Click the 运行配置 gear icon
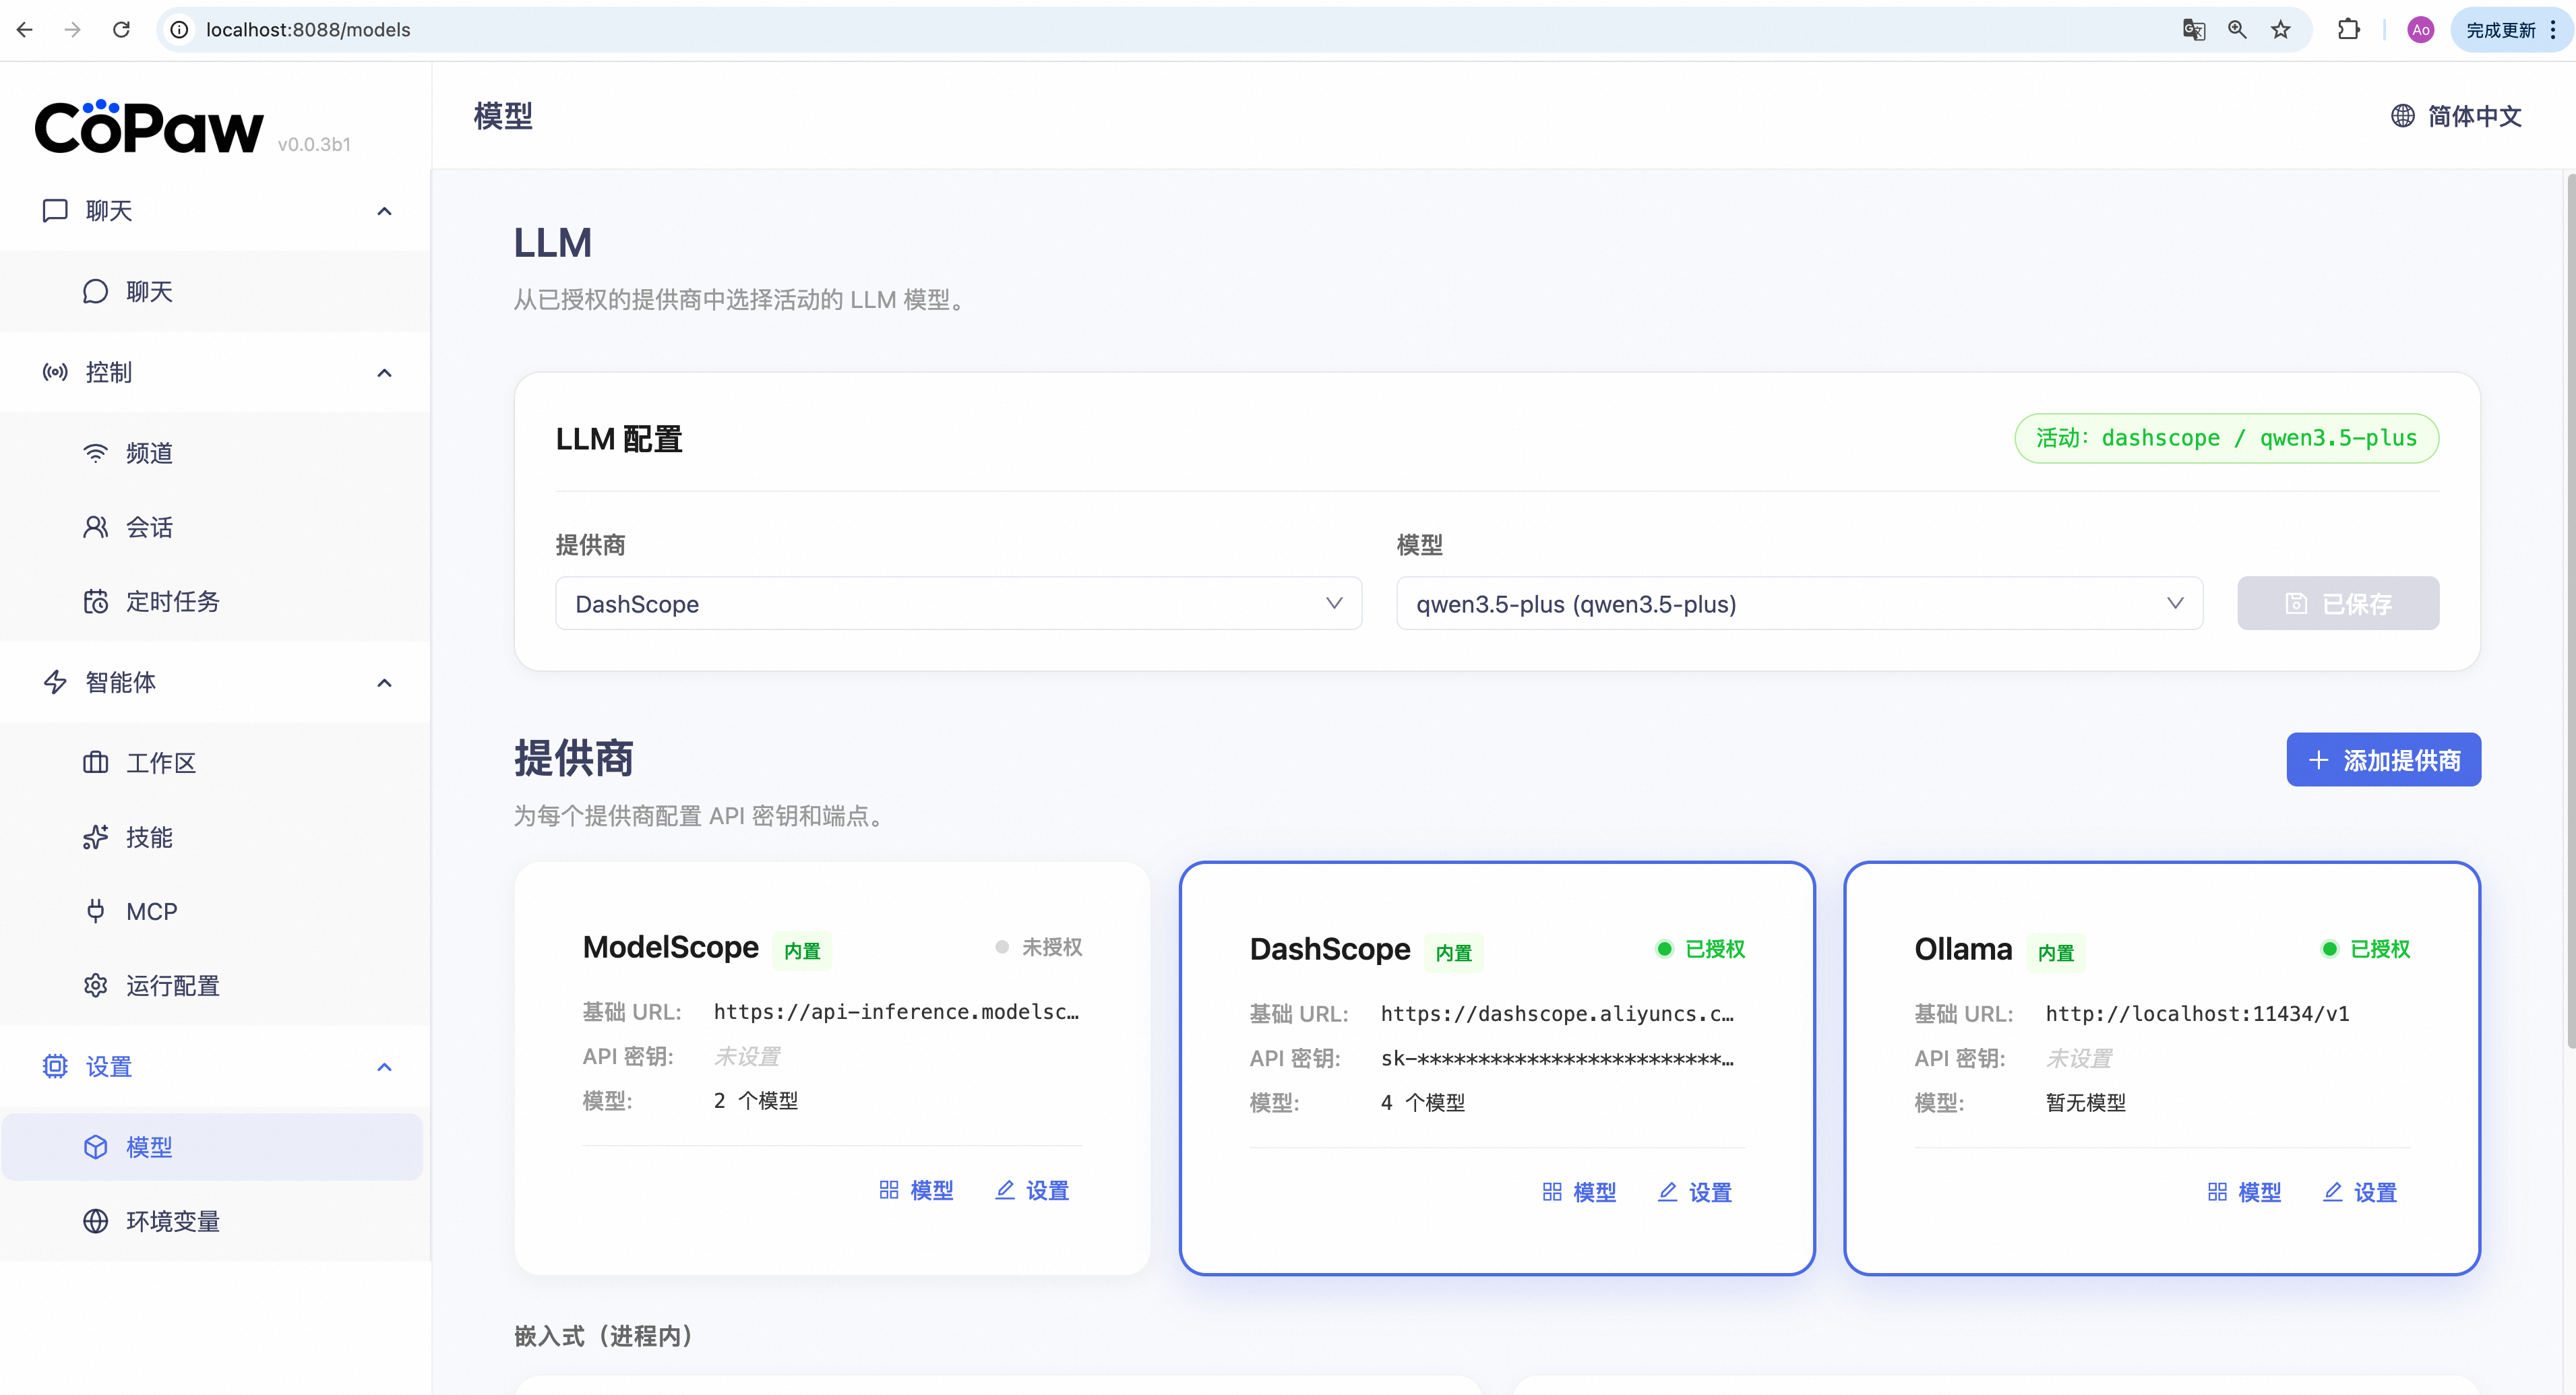This screenshot has width=2576, height=1395. click(x=95, y=986)
